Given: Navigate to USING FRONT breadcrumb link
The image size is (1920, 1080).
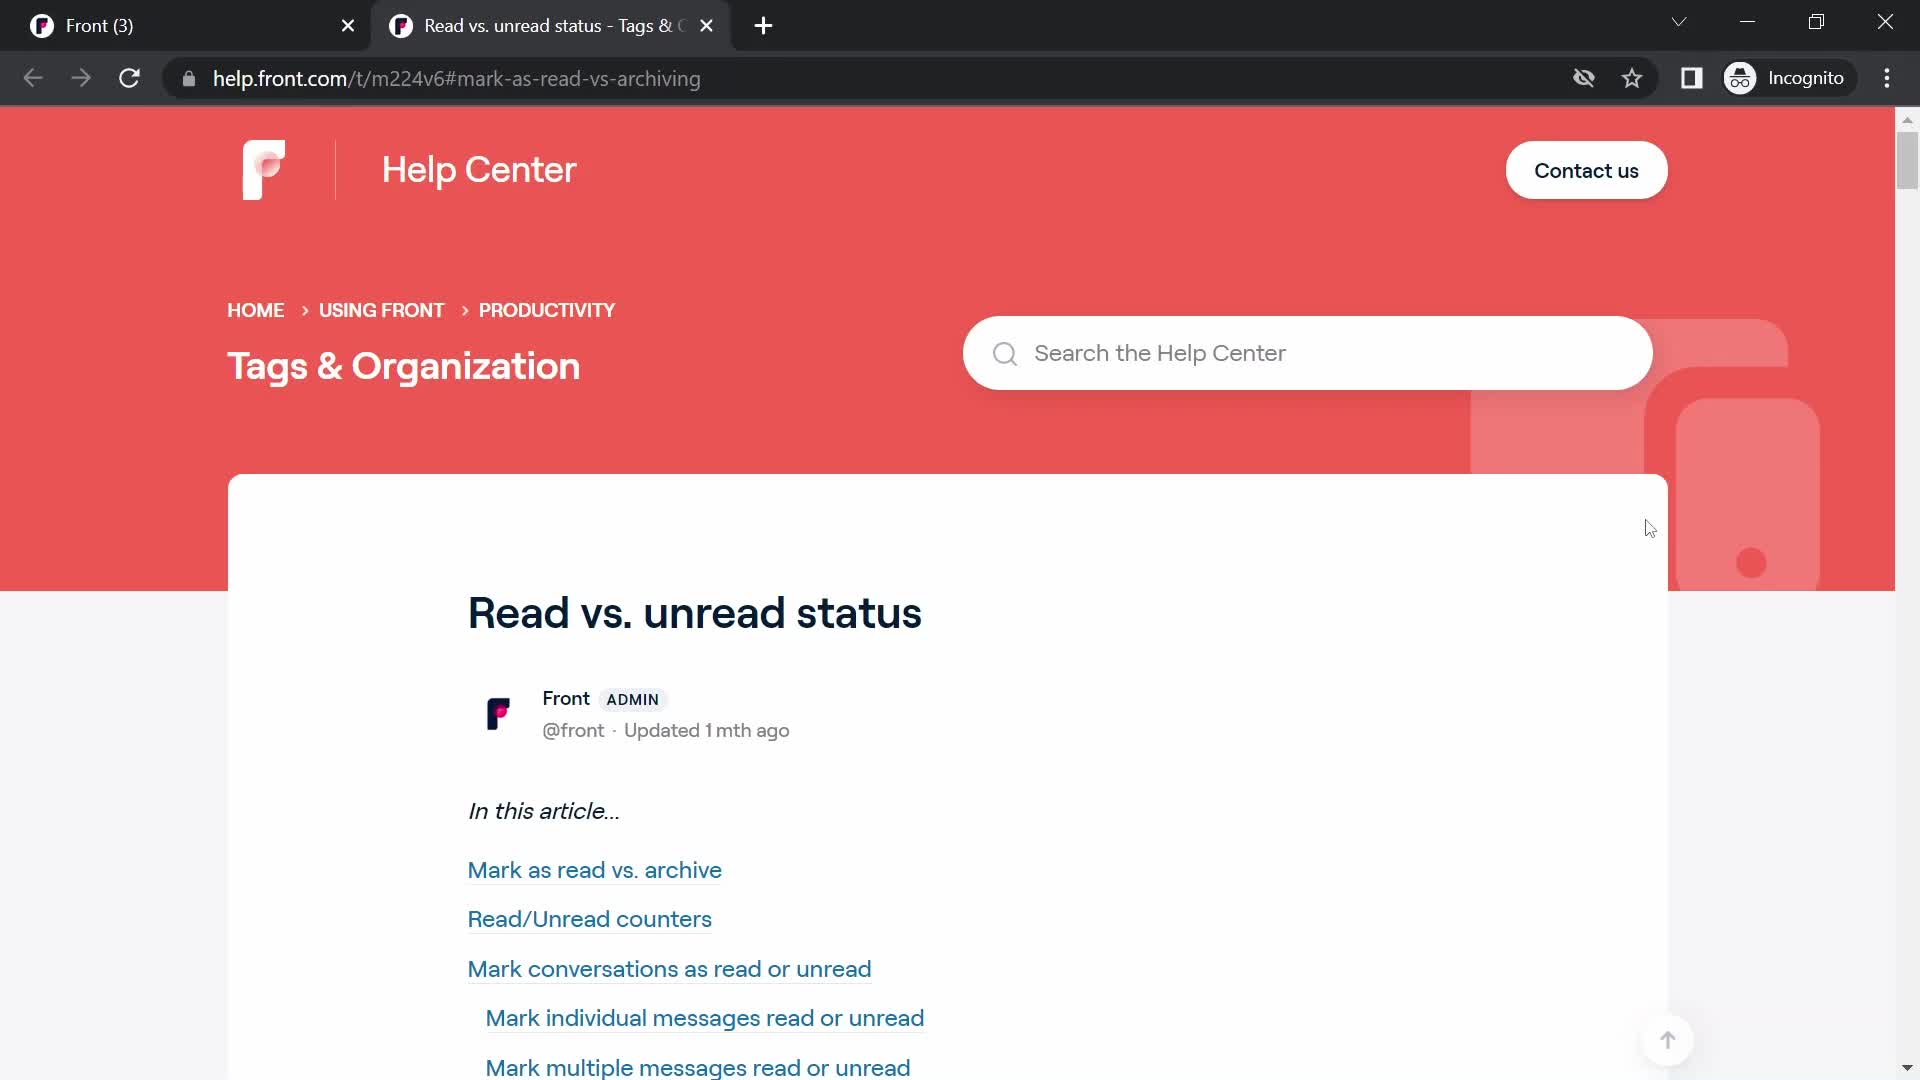Looking at the screenshot, I should click(x=381, y=310).
